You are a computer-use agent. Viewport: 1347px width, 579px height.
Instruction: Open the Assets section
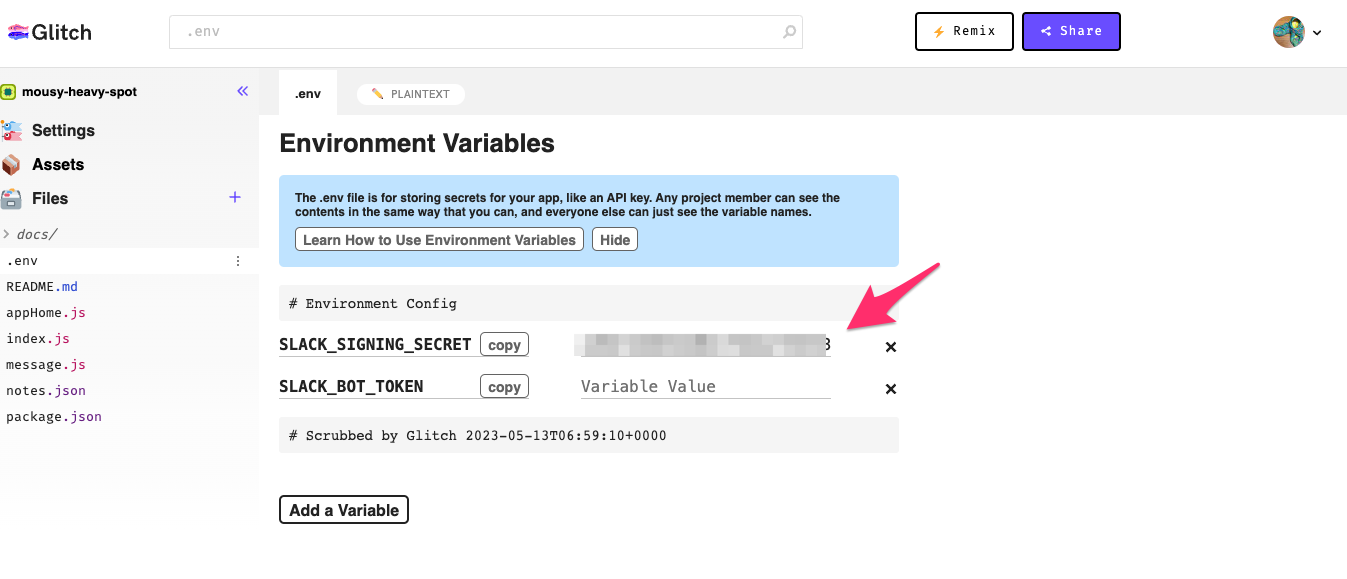pyautogui.click(x=57, y=164)
